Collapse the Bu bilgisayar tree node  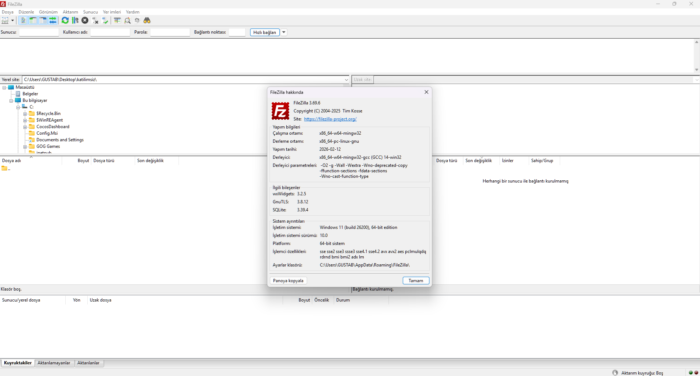pyautogui.click(x=11, y=100)
